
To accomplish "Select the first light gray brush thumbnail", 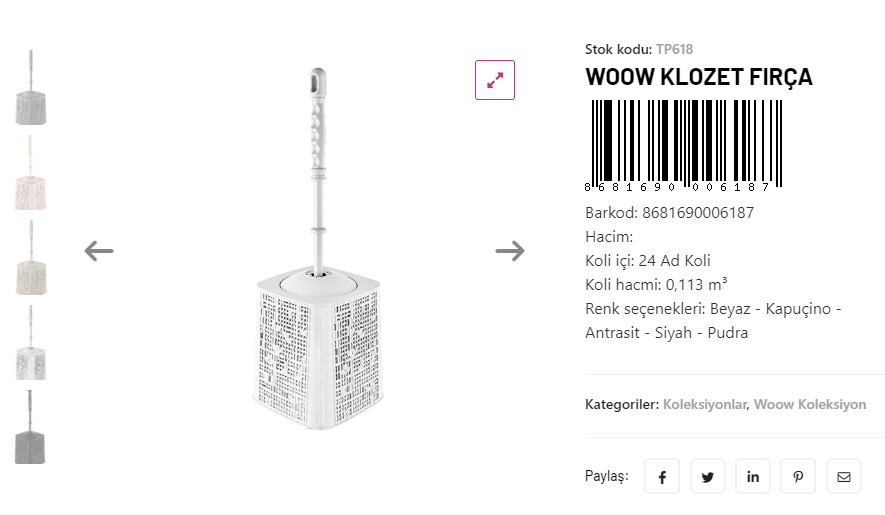I will pos(31,88).
